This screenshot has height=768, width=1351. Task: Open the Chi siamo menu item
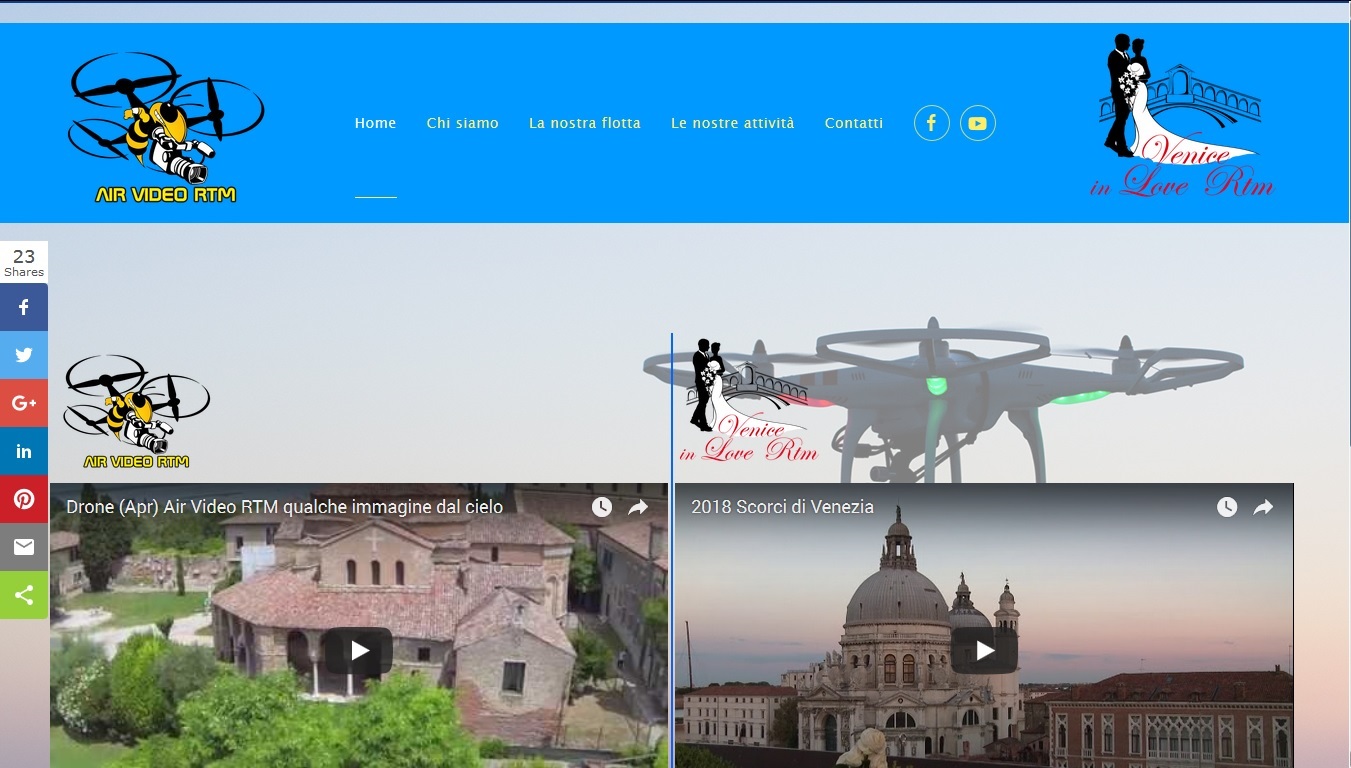[462, 123]
